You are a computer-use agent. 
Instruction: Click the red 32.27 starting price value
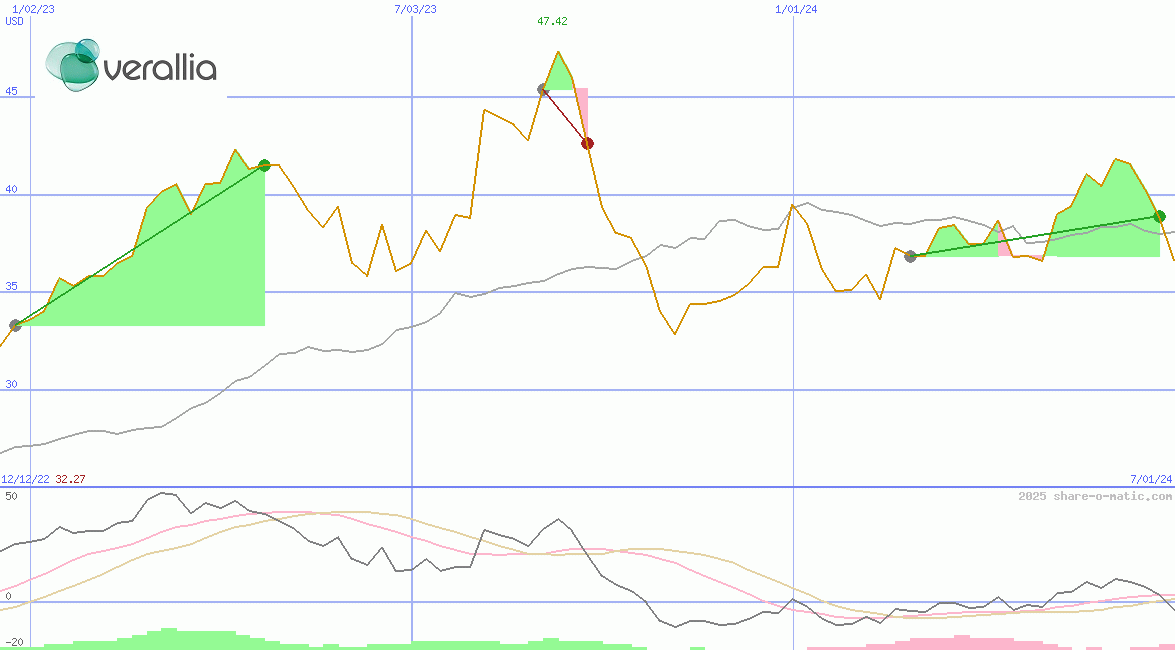[70, 479]
